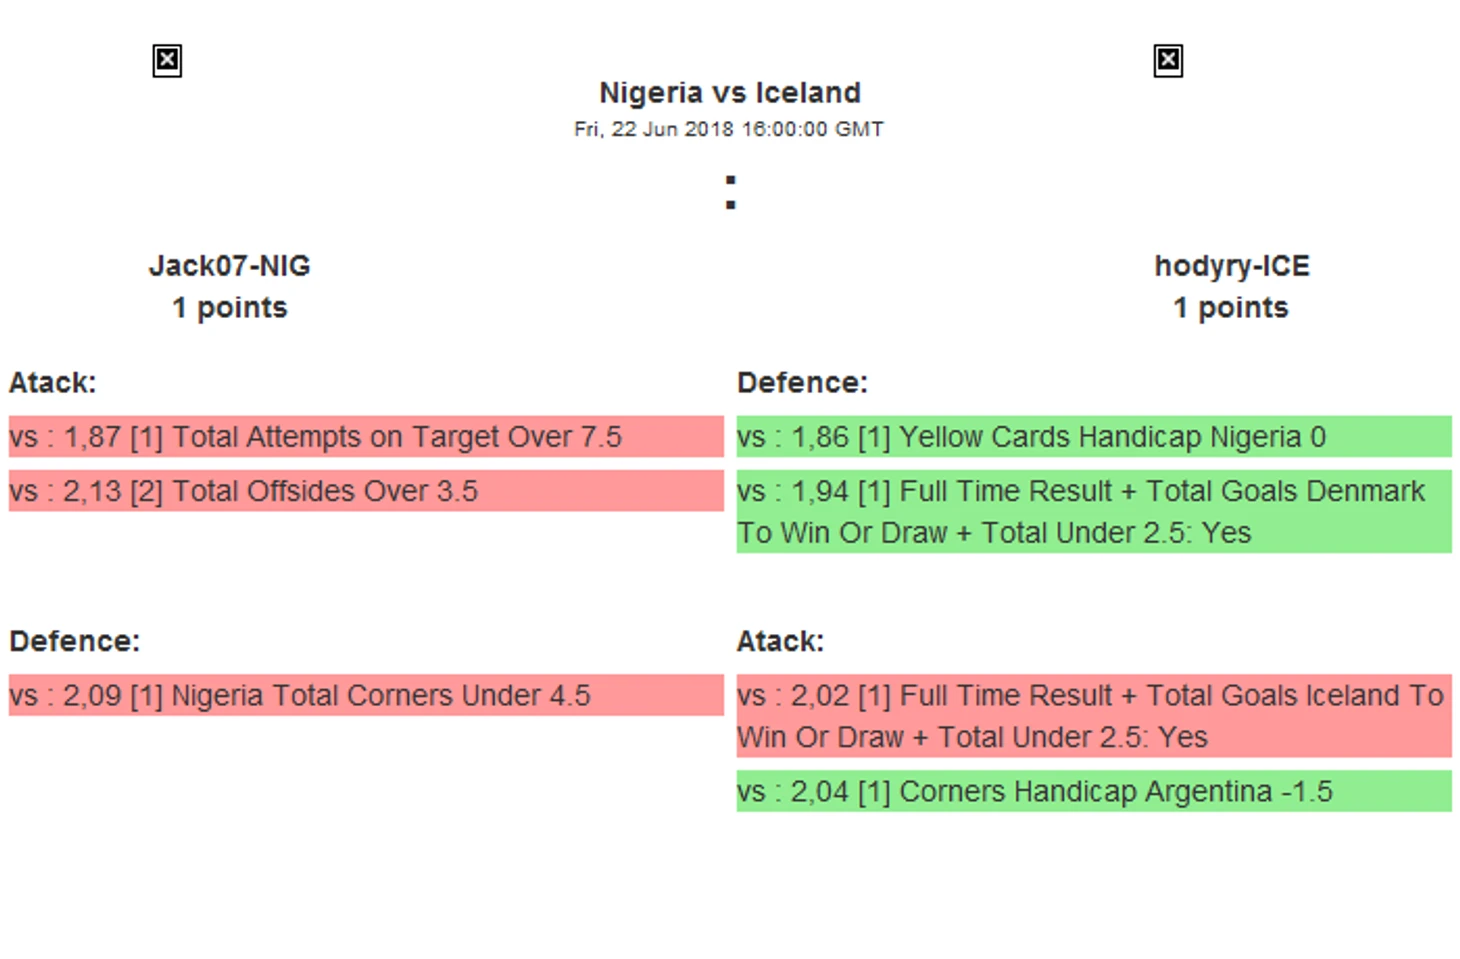Click the colon score separator
The image size is (1460, 959).
(731, 192)
